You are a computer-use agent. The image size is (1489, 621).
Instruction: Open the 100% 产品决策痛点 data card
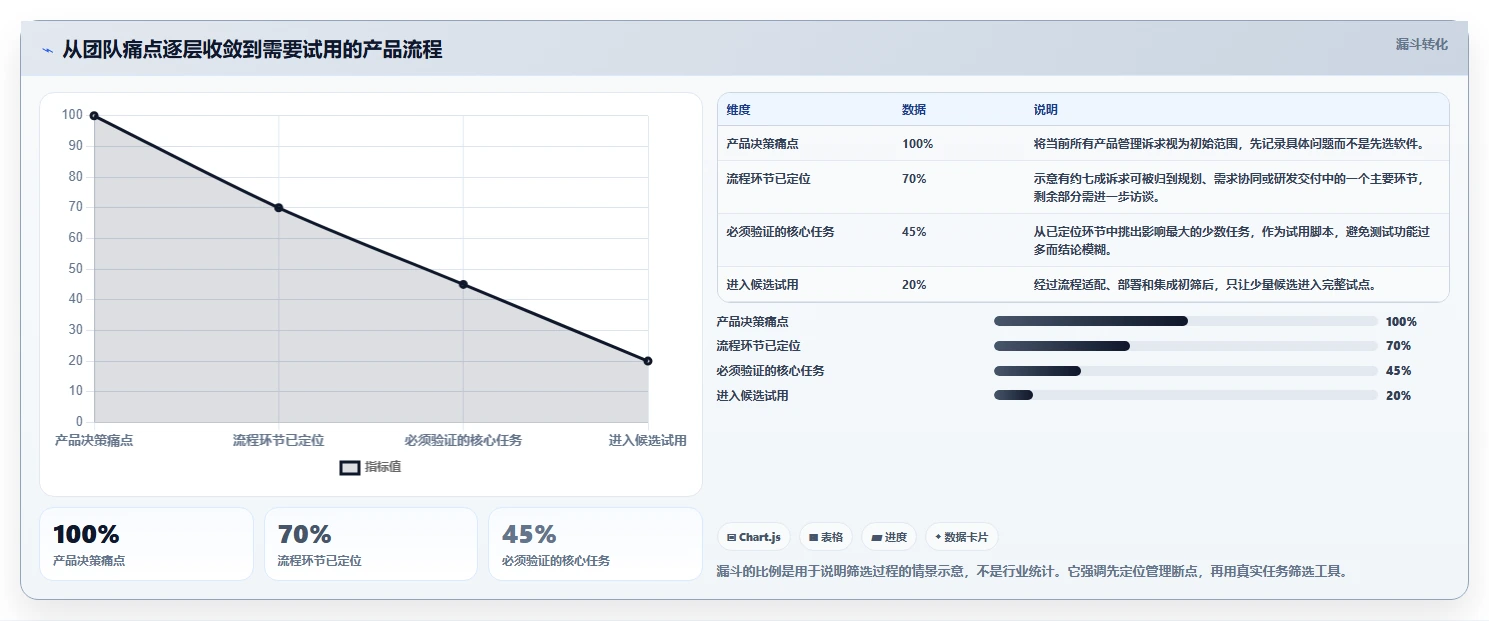coord(146,544)
